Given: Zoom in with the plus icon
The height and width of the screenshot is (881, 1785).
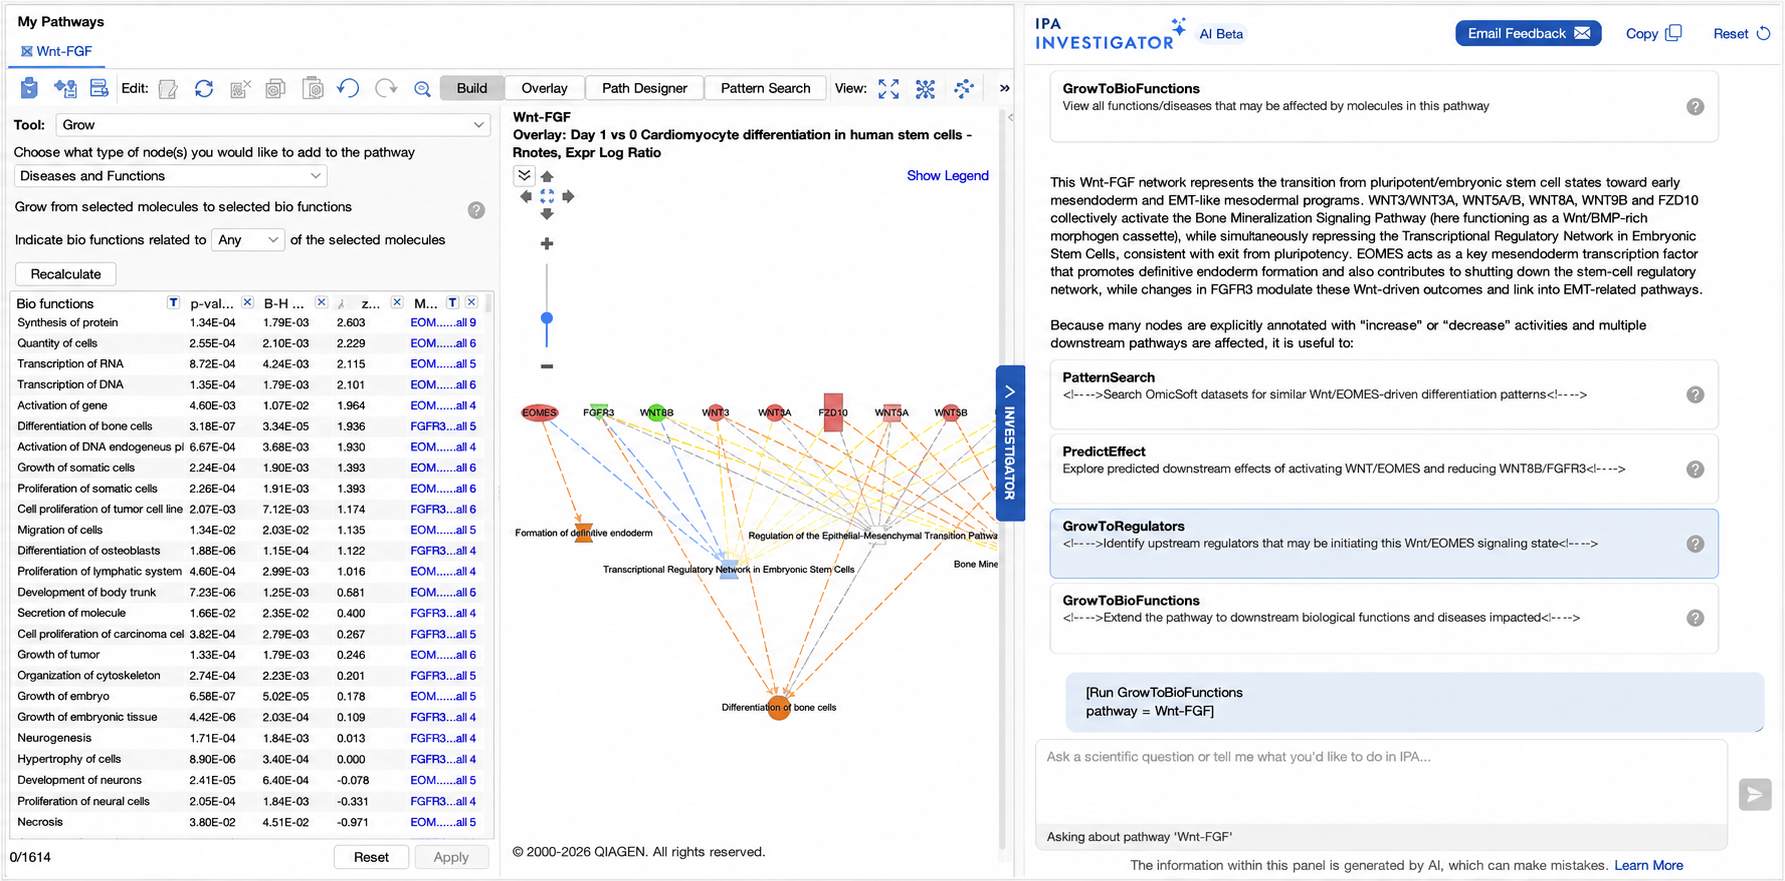Looking at the screenshot, I should [x=547, y=243].
